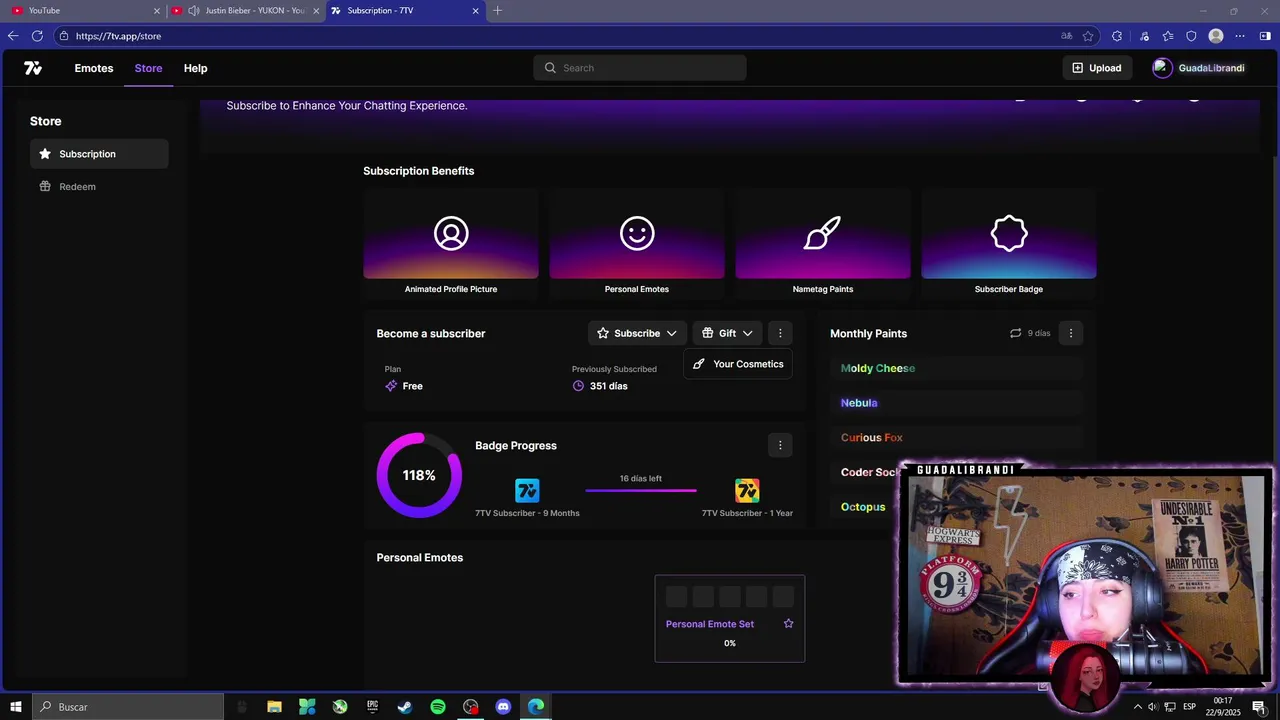The image size is (1280, 720).
Task: Open Discord from the taskbar
Action: point(503,707)
